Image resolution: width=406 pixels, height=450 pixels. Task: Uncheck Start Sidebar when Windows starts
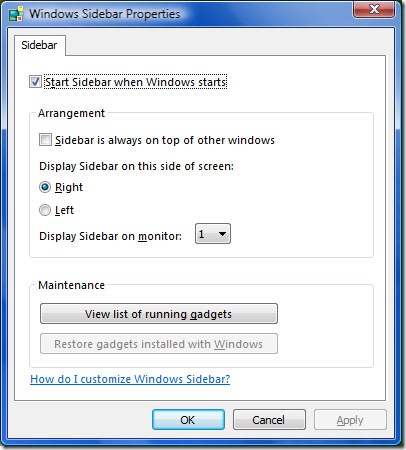coord(35,82)
